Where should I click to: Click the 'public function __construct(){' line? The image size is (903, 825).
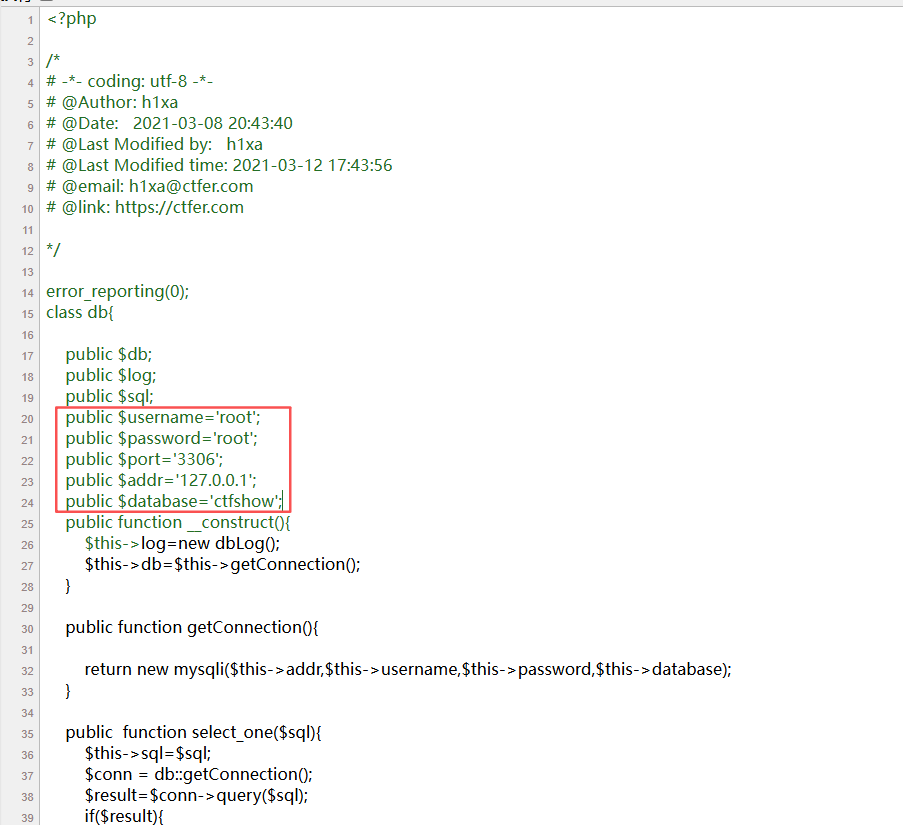[x=178, y=523]
